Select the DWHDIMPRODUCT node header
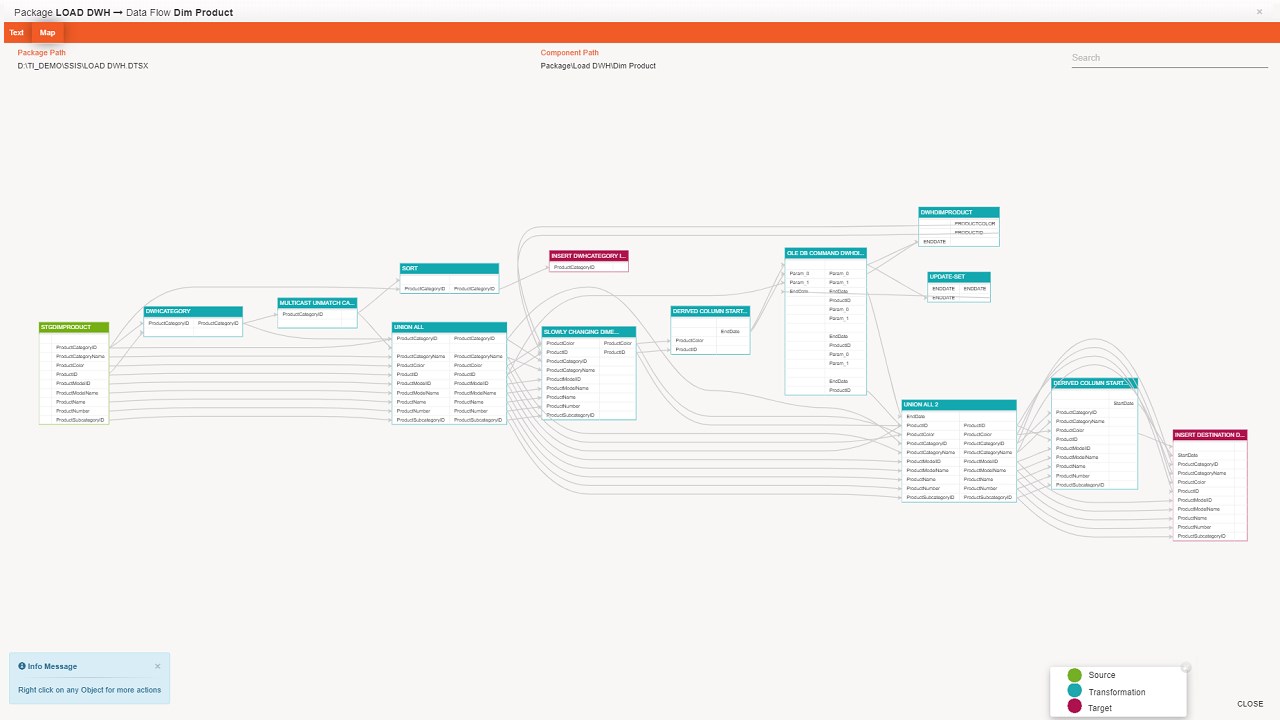This screenshot has height=720, width=1280. click(959, 212)
